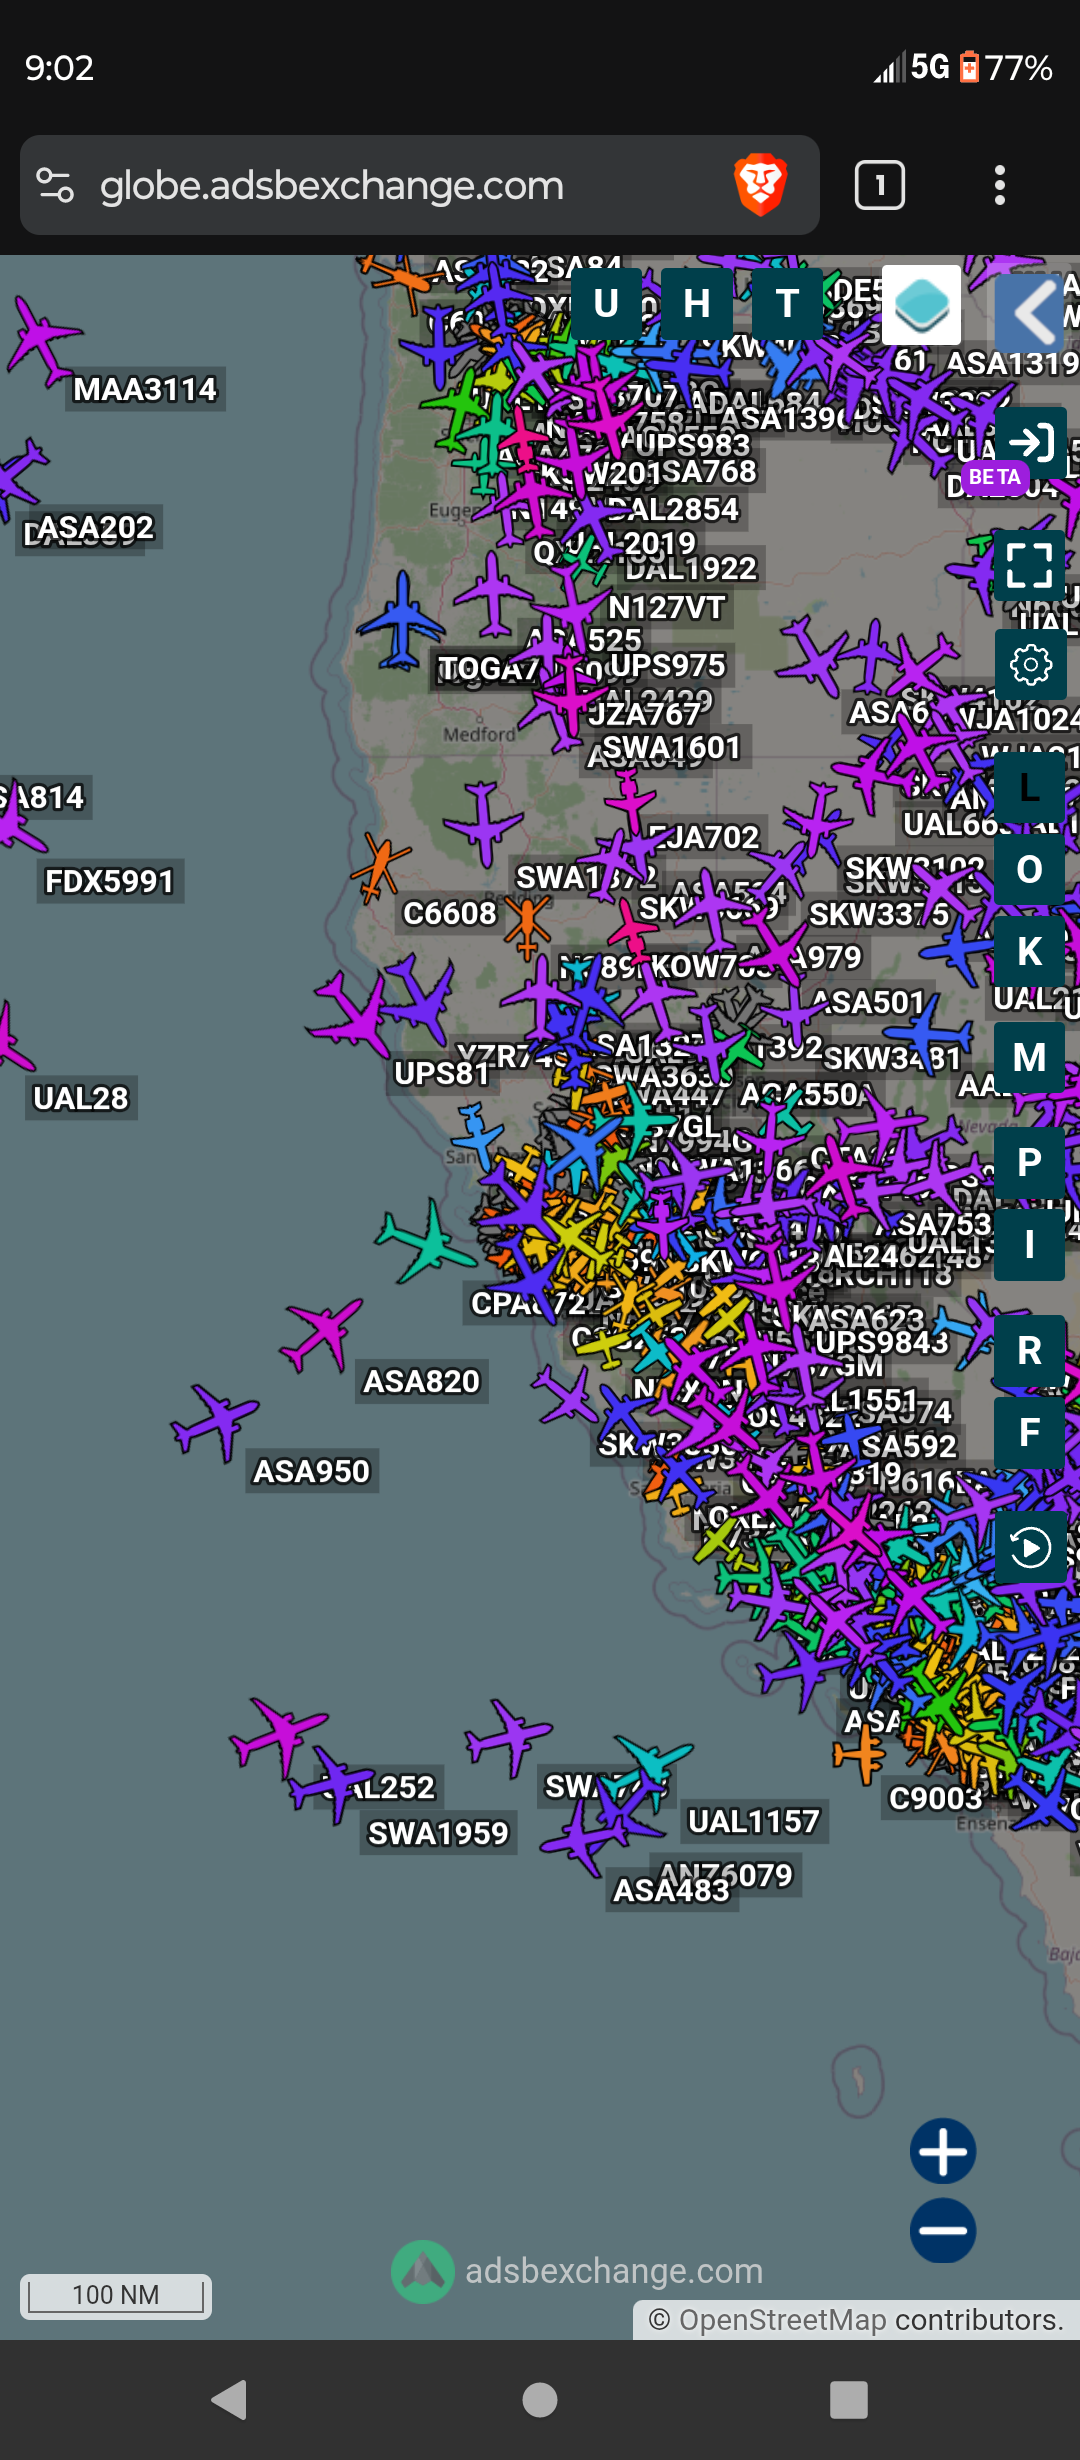This screenshot has width=1080, height=2460.
Task: Select the SWA1601 flight label
Action: pyautogui.click(x=671, y=748)
